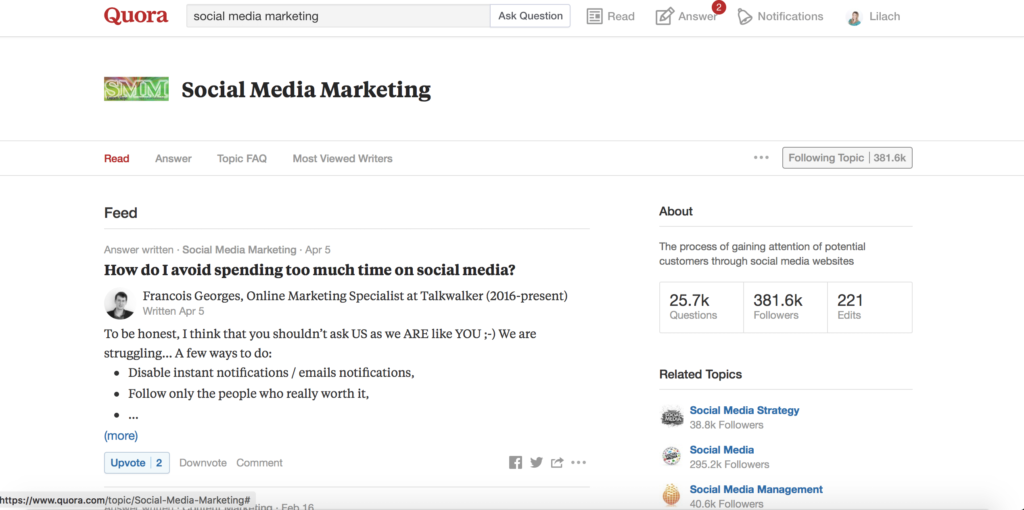Share answer on Facebook
1024x510 pixels.
(x=515, y=462)
